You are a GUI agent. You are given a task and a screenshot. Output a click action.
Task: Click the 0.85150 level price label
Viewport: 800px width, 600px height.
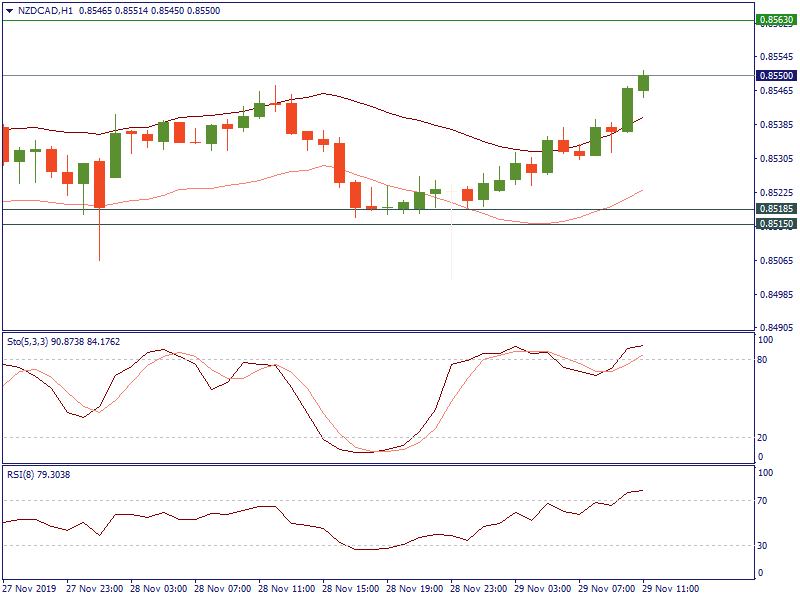tap(776, 225)
